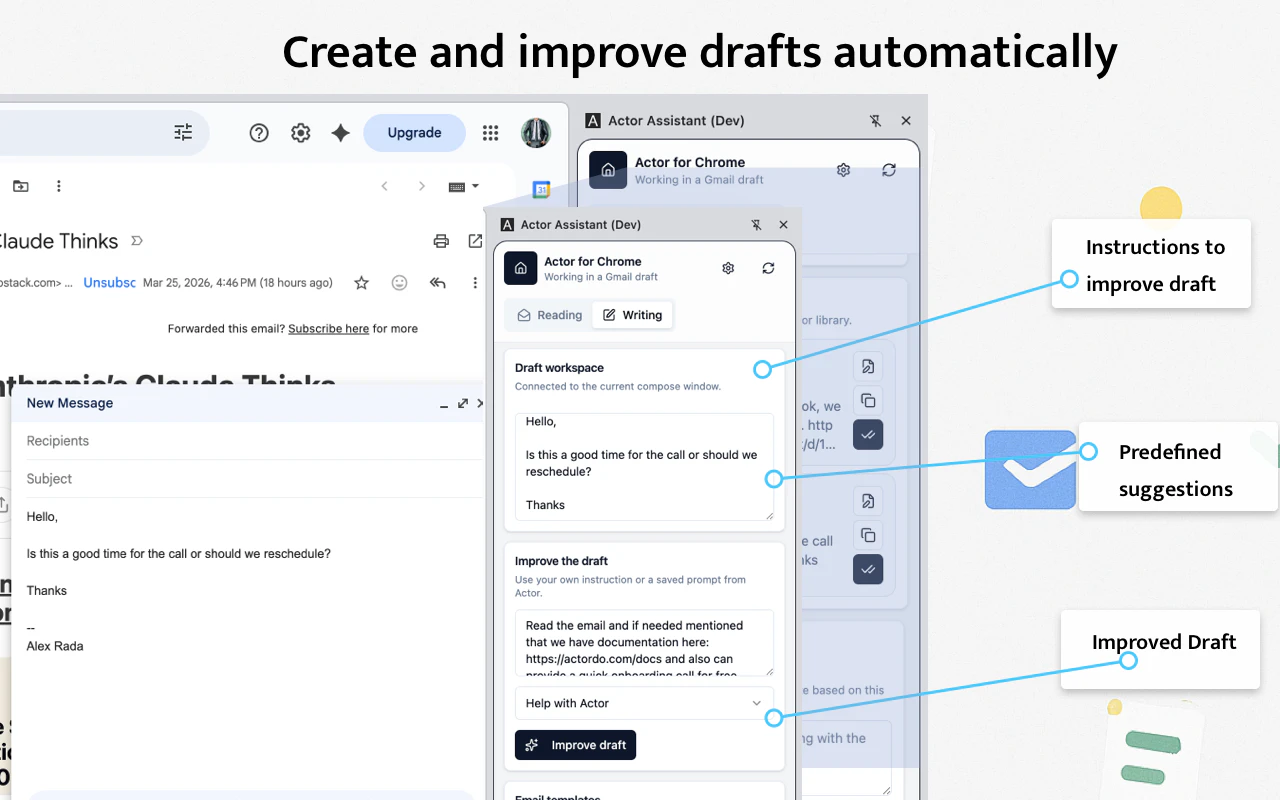Copy the predefined suggestion text

pyautogui.click(x=868, y=535)
